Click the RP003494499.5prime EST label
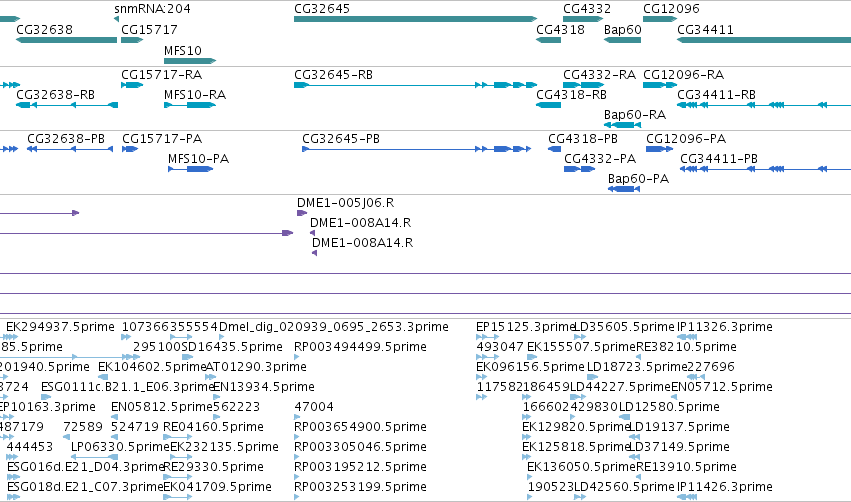This screenshot has height=502, width=851. (360, 346)
